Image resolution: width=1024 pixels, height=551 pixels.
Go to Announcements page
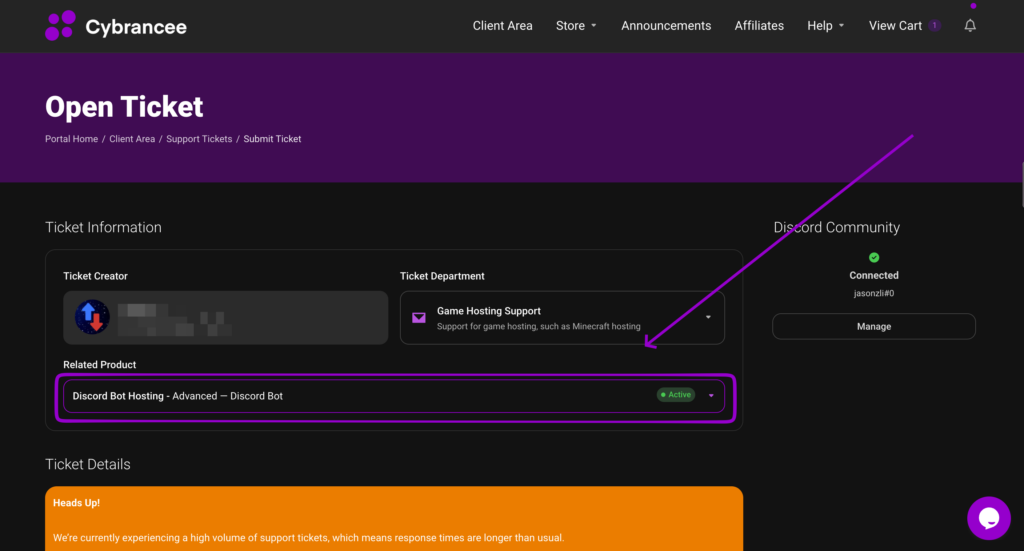pos(665,25)
